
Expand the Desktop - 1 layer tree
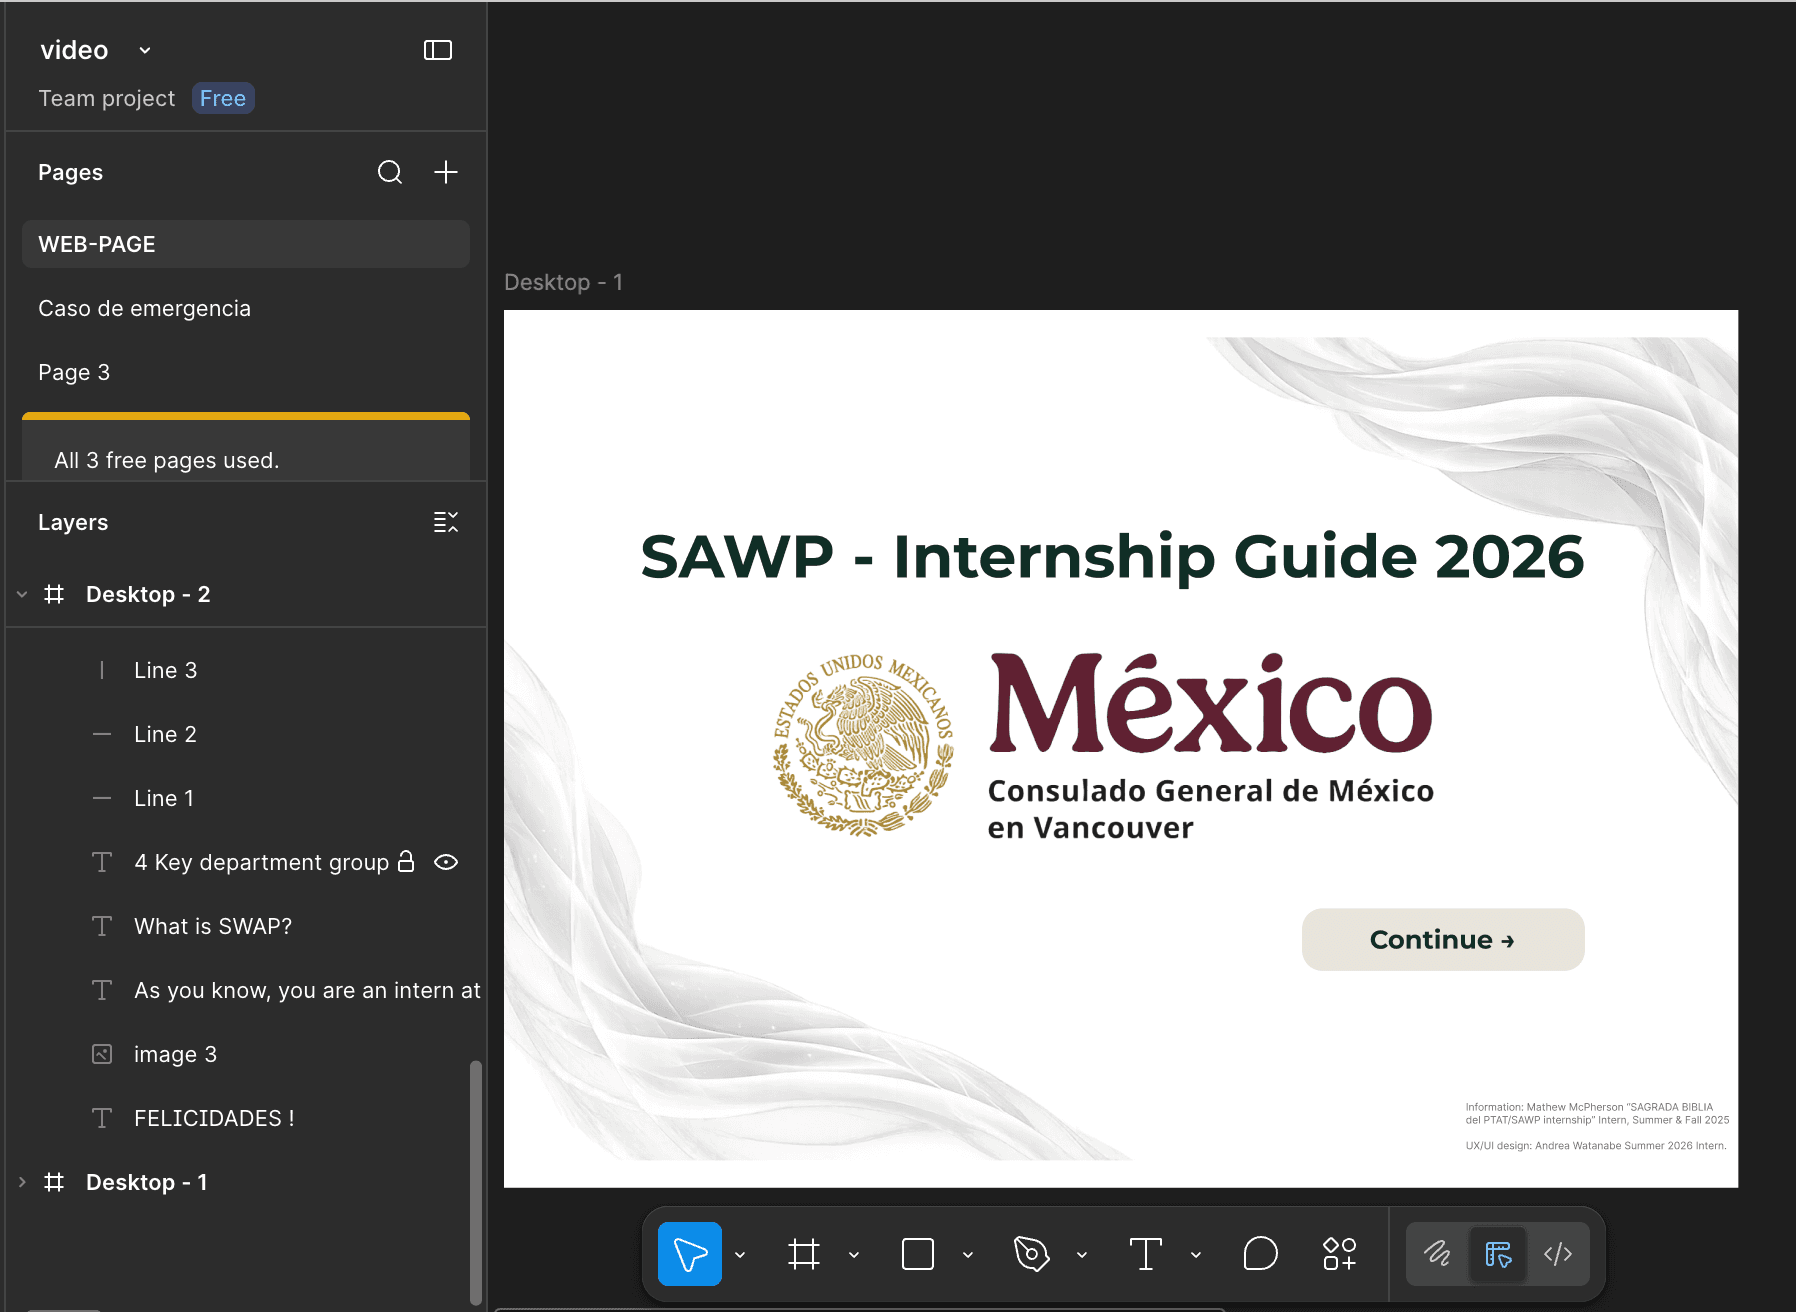point(22,1182)
